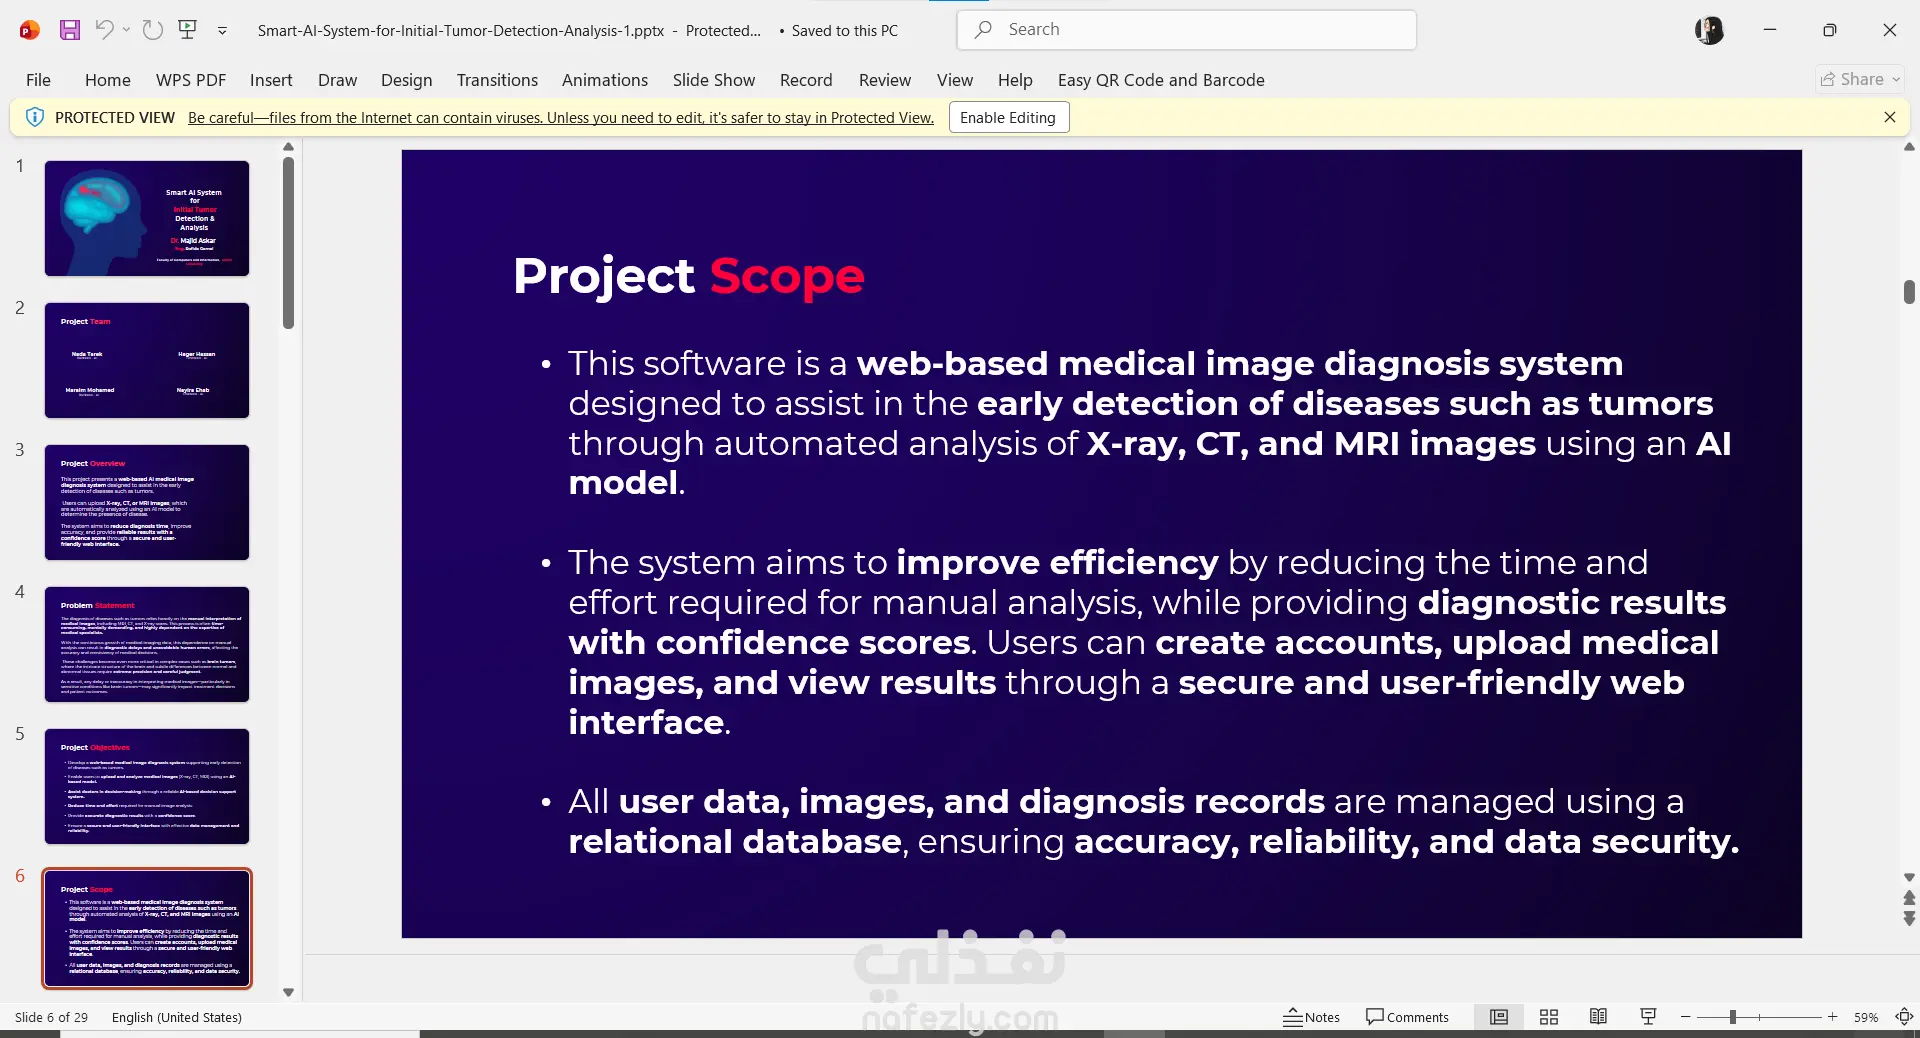Image resolution: width=1920 pixels, height=1038 pixels.
Task: Click the Protected View shield icon
Action: [x=34, y=117]
